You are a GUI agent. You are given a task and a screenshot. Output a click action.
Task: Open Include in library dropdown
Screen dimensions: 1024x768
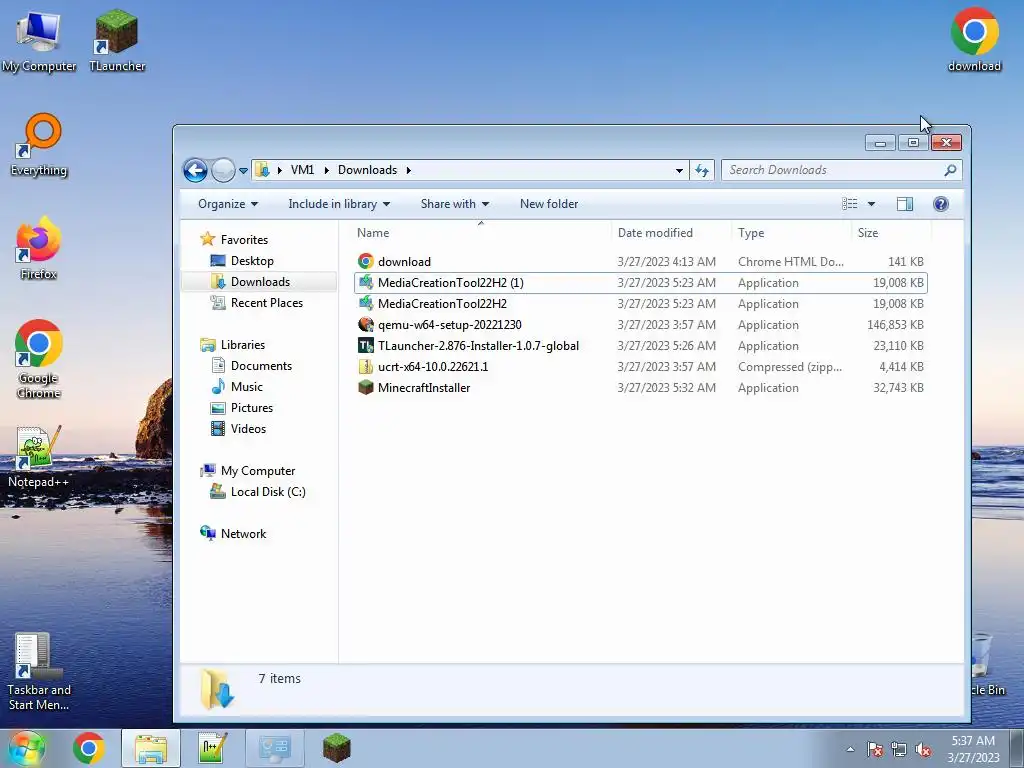pyautogui.click(x=339, y=204)
